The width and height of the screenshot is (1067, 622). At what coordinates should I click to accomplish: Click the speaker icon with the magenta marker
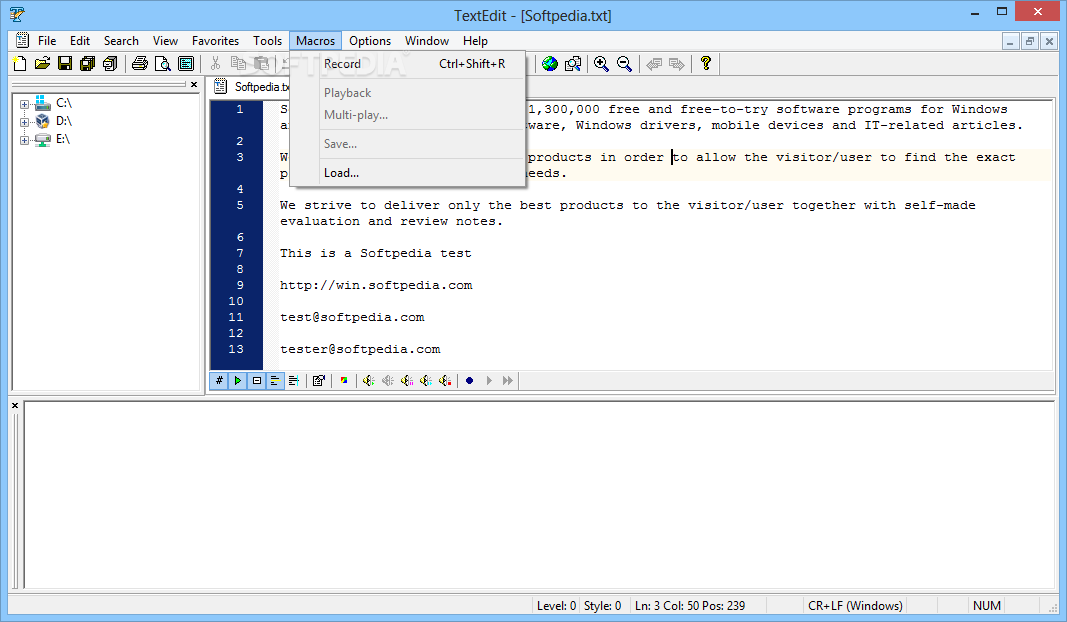coord(407,381)
